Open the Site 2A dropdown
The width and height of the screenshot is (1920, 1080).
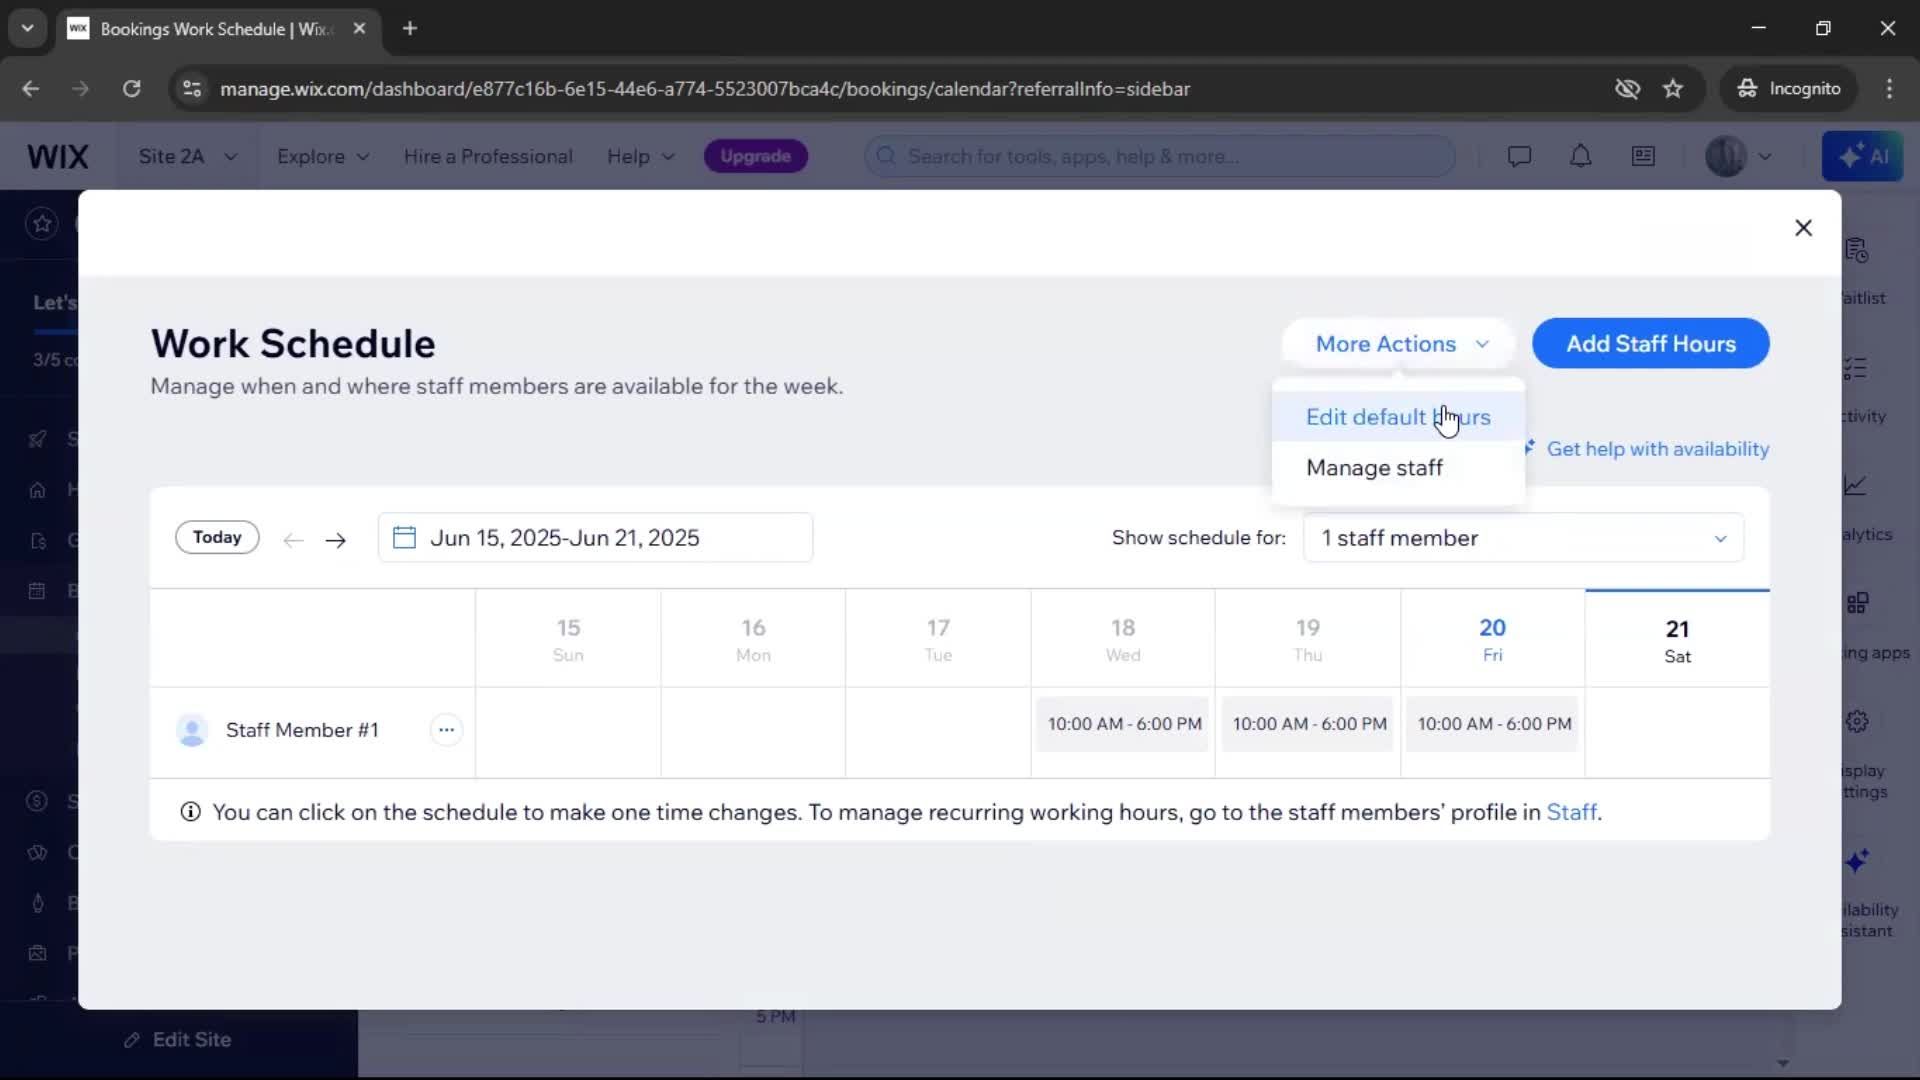click(x=188, y=157)
